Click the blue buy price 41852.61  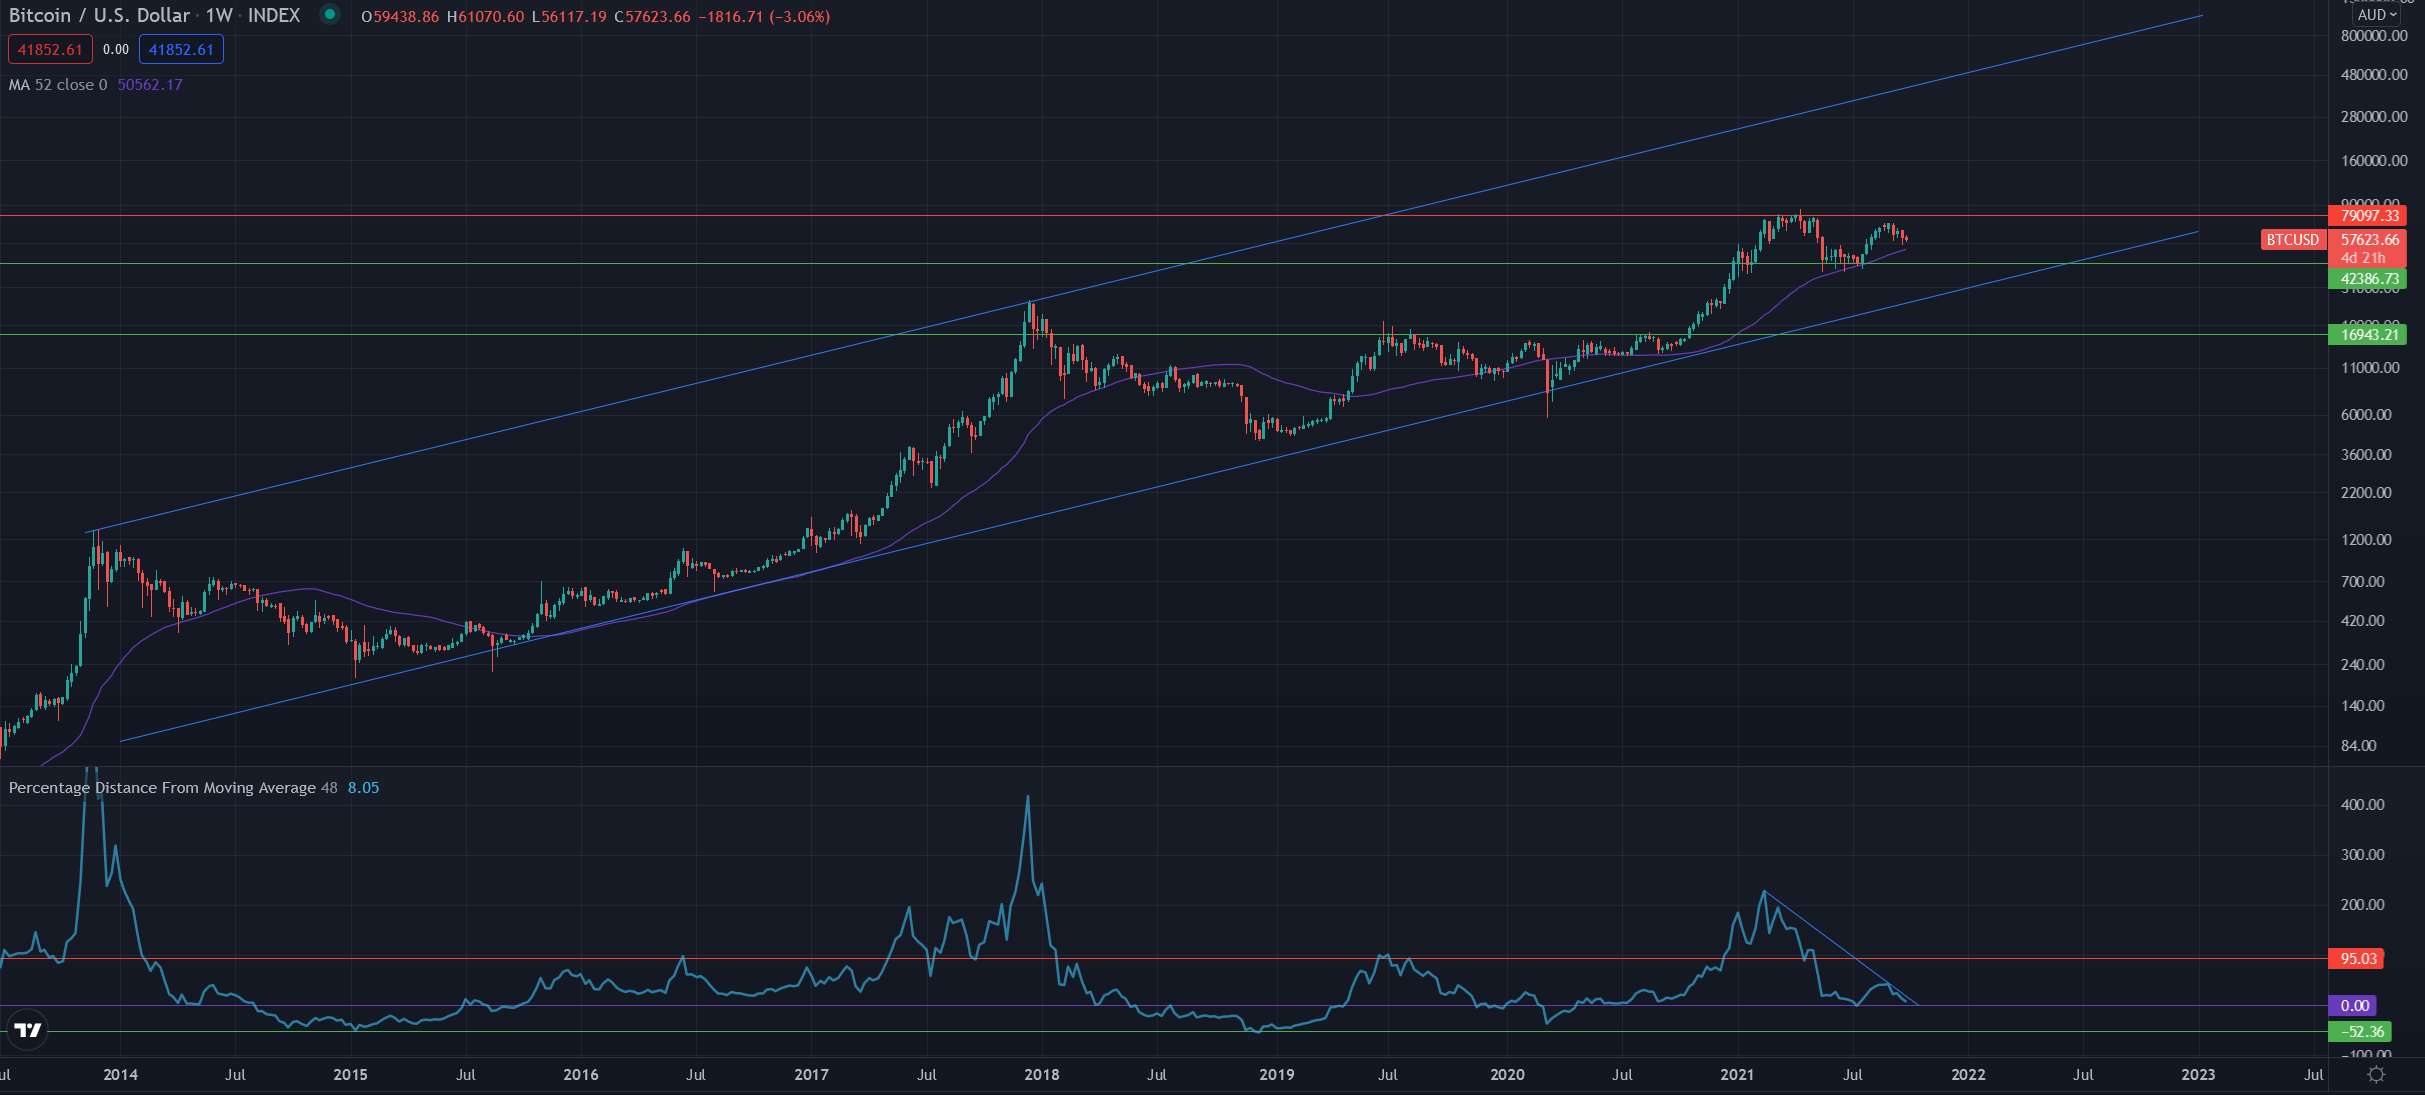pyautogui.click(x=181, y=49)
